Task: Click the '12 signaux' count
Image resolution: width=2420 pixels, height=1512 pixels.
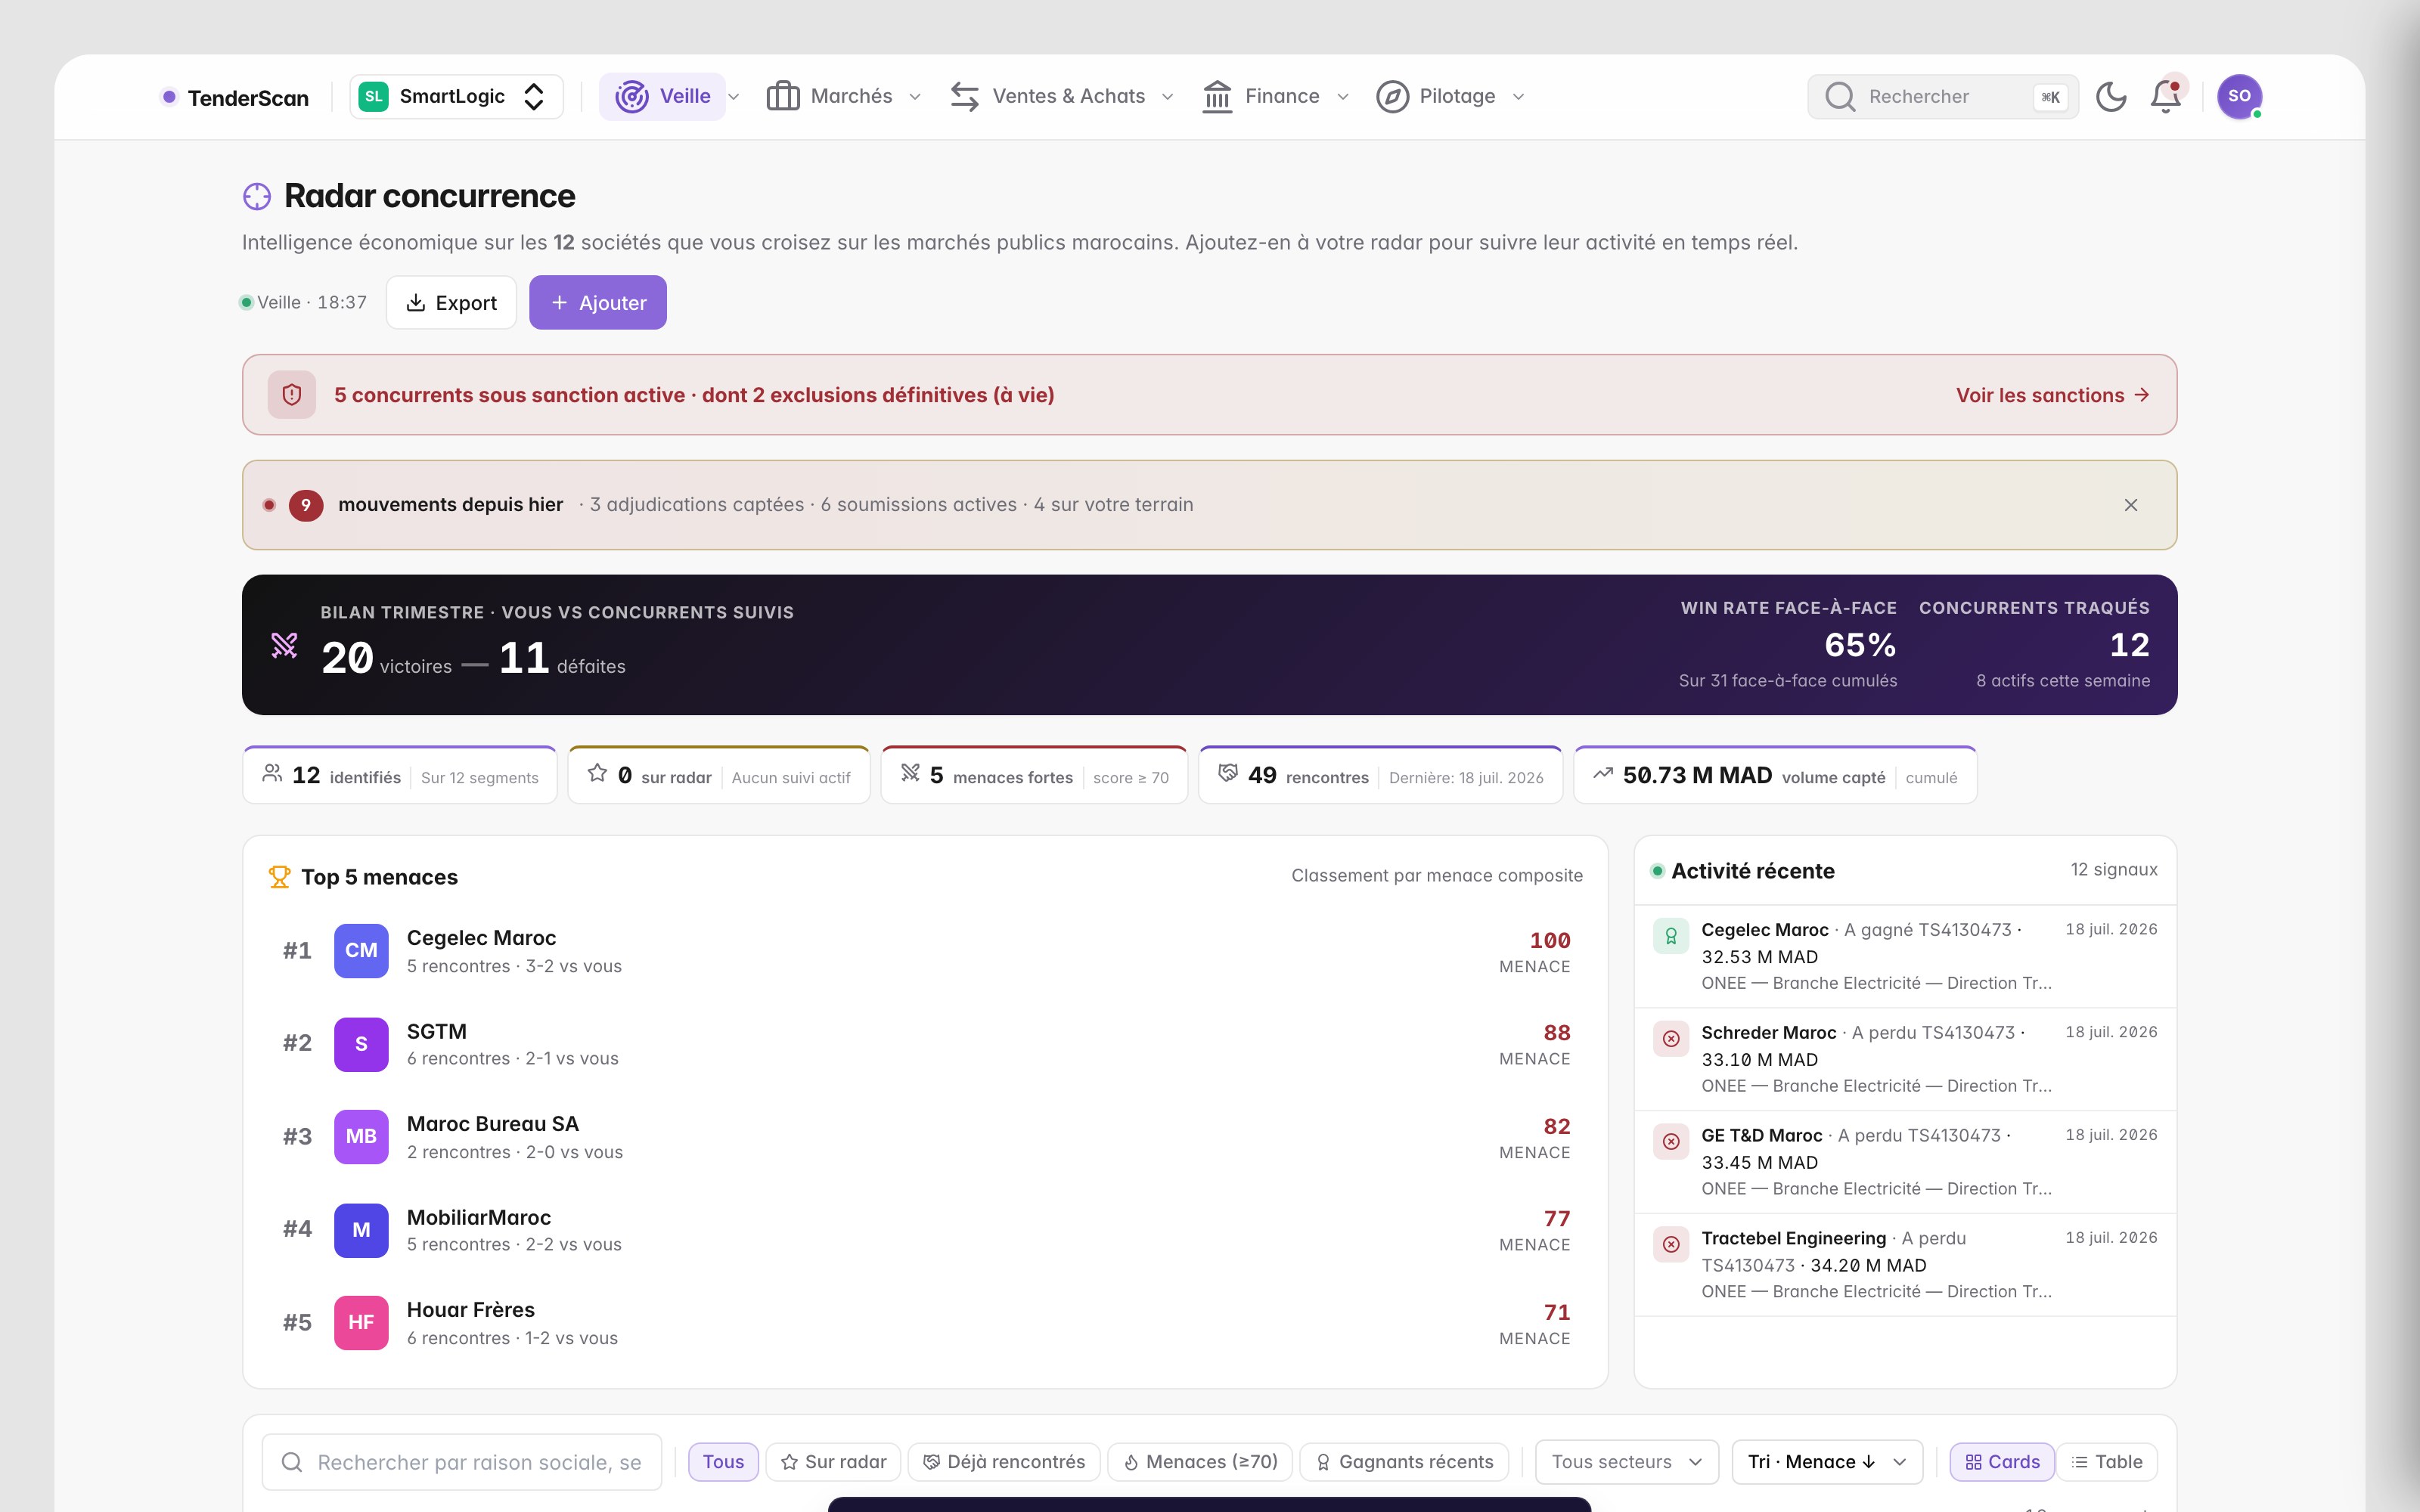Action: point(2113,870)
